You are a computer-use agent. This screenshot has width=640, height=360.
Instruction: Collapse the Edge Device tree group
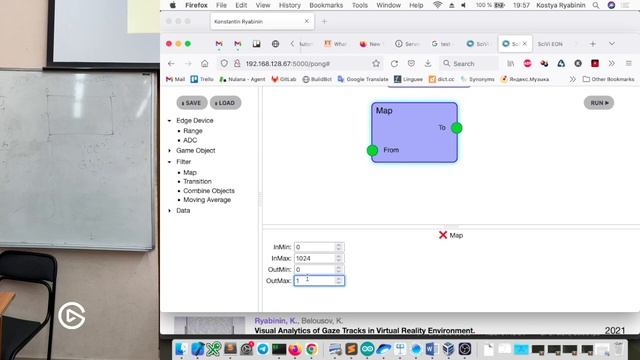click(170, 121)
